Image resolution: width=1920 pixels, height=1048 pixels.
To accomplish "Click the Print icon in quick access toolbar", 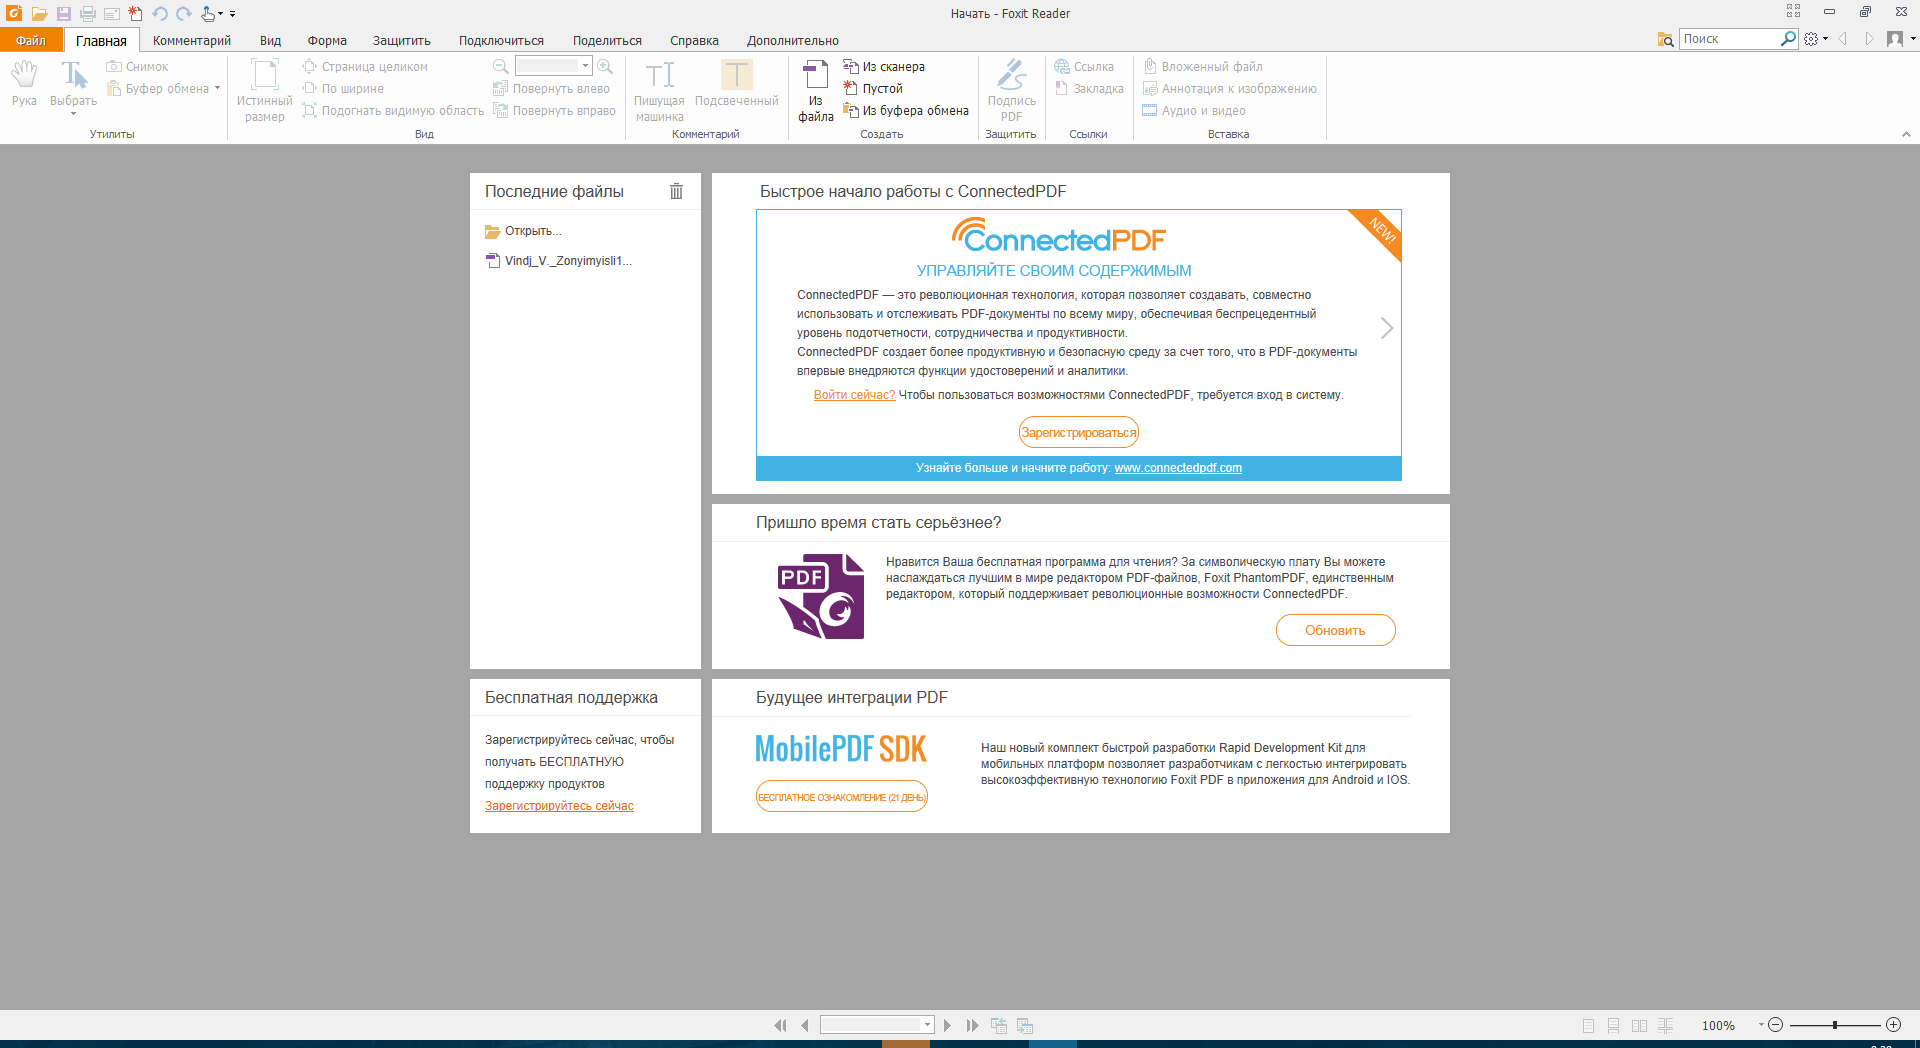I will [x=88, y=14].
